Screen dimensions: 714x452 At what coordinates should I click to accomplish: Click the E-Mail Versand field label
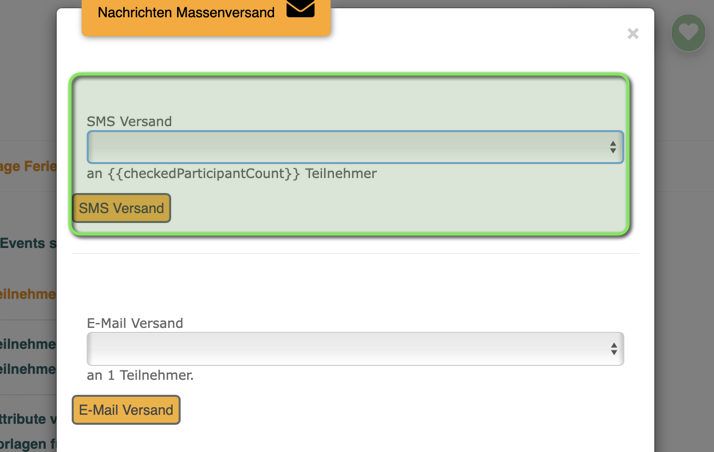[135, 323]
